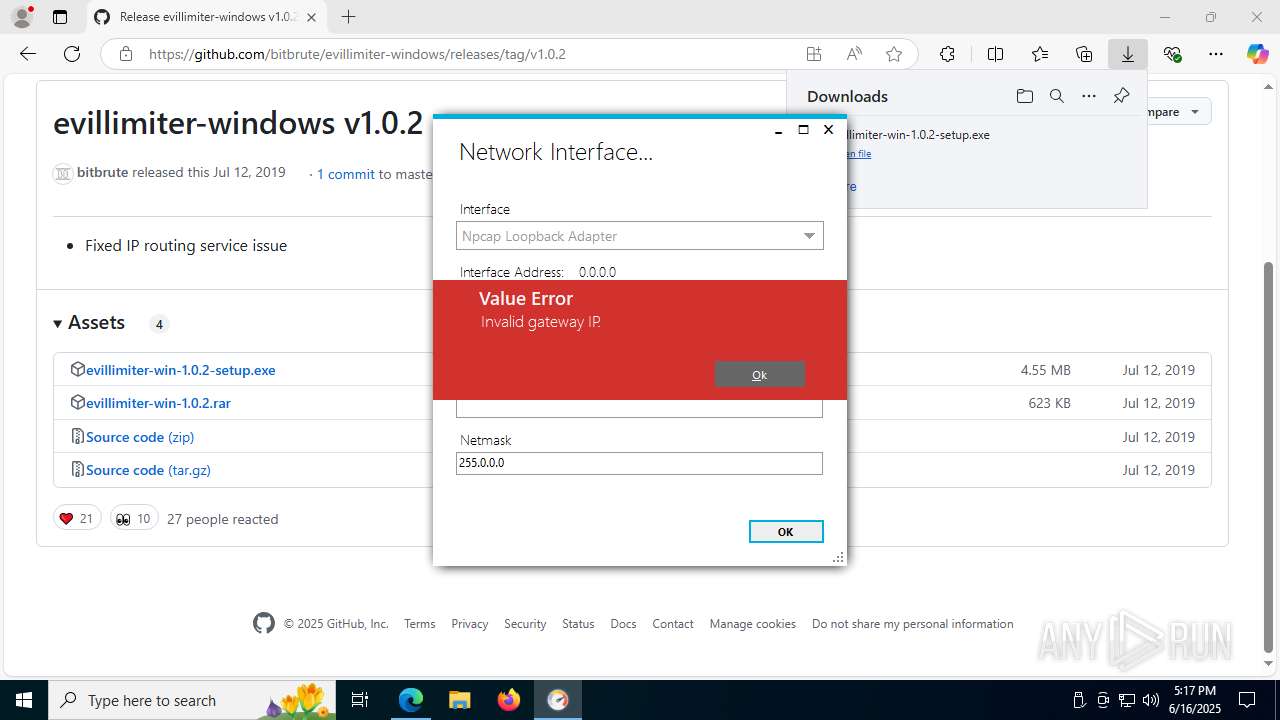Open the Status footer link
The height and width of the screenshot is (720, 1280).
point(578,624)
